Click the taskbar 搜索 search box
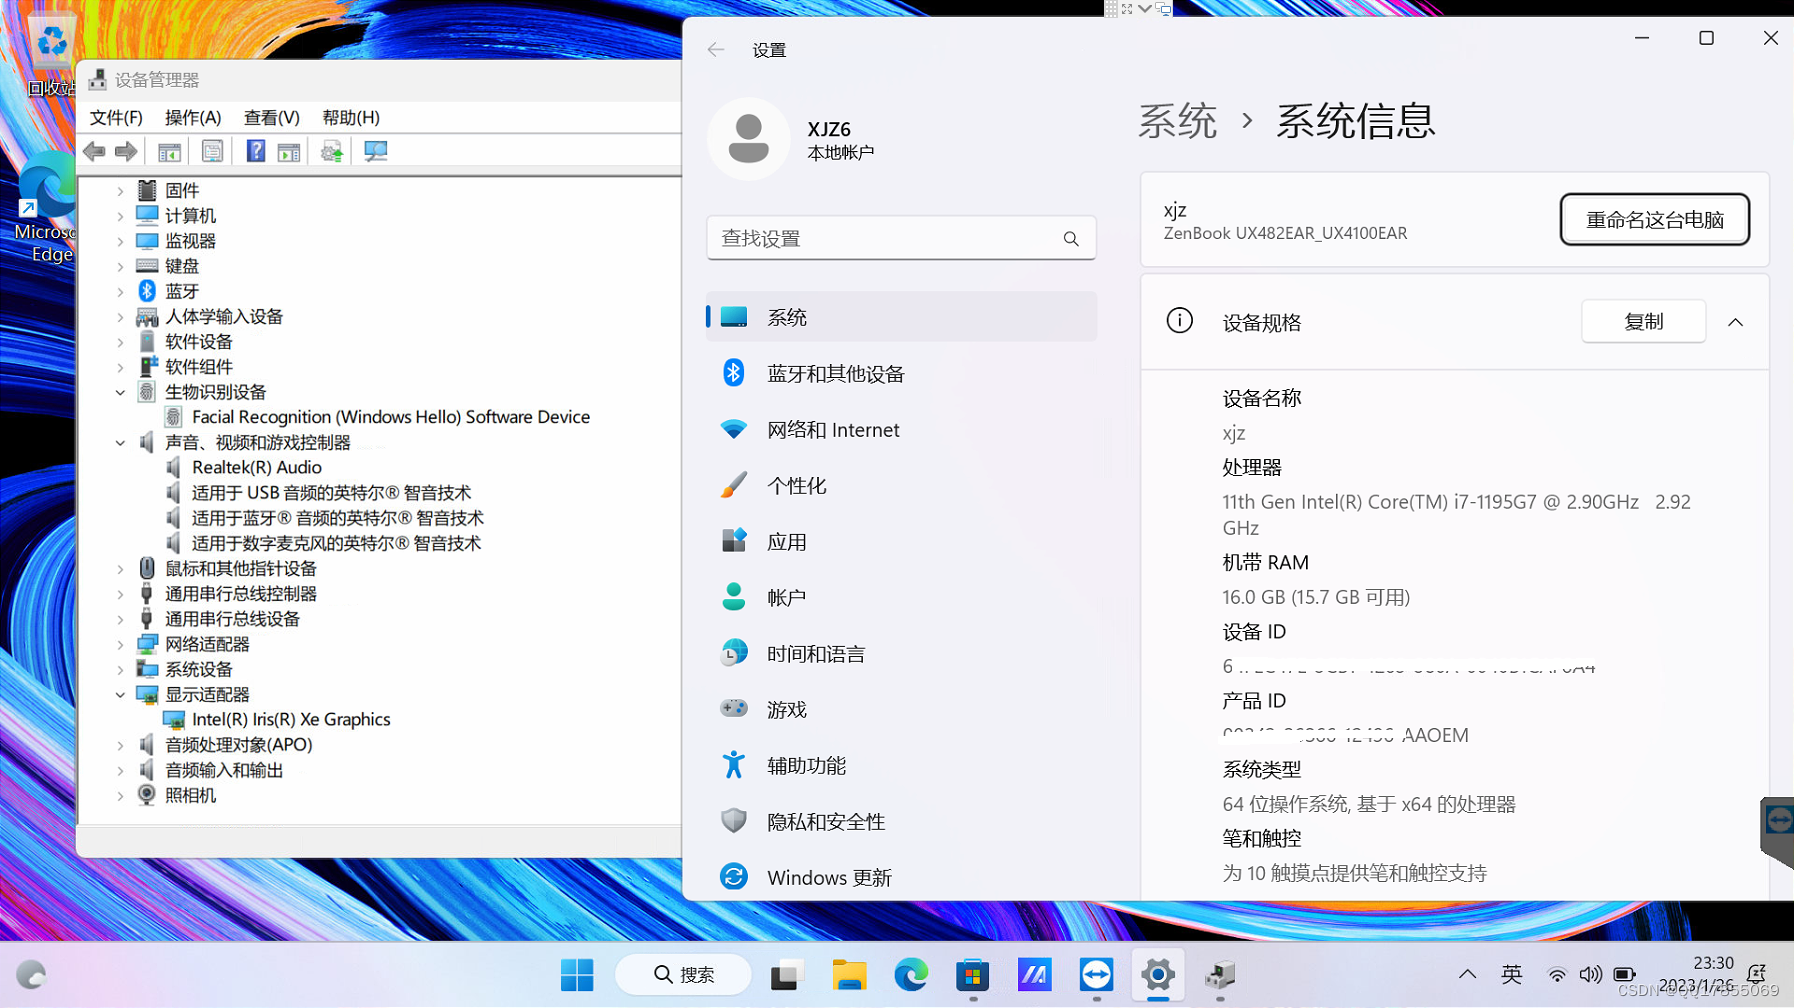The height and width of the screenshot is (1008, 1794). click(683, 974)
